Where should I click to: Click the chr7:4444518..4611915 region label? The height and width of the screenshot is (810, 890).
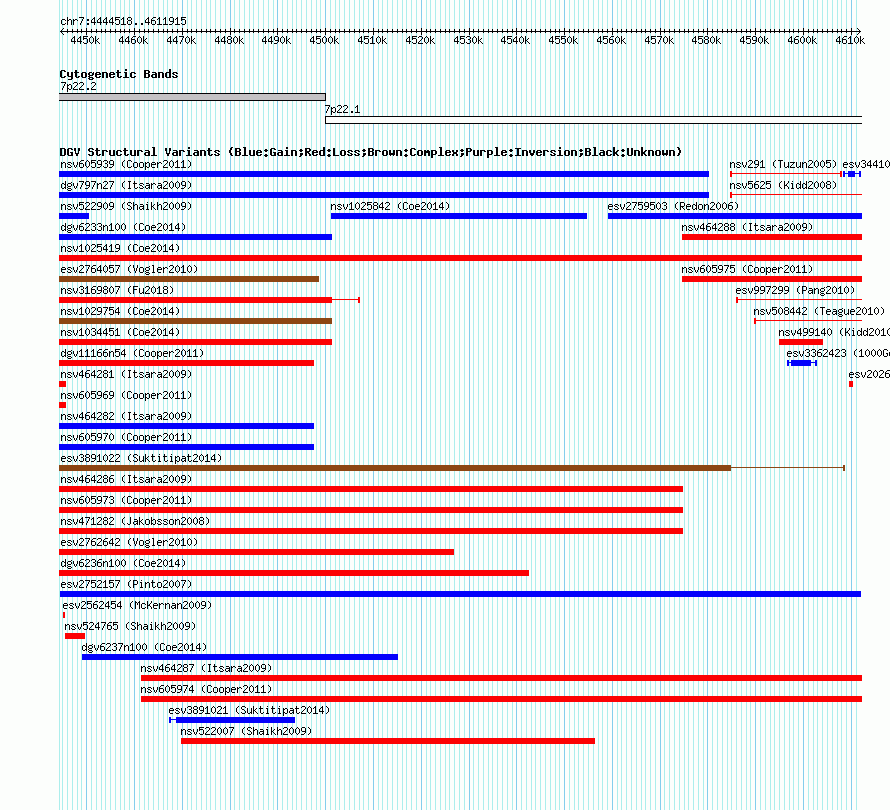click(123, 22)
